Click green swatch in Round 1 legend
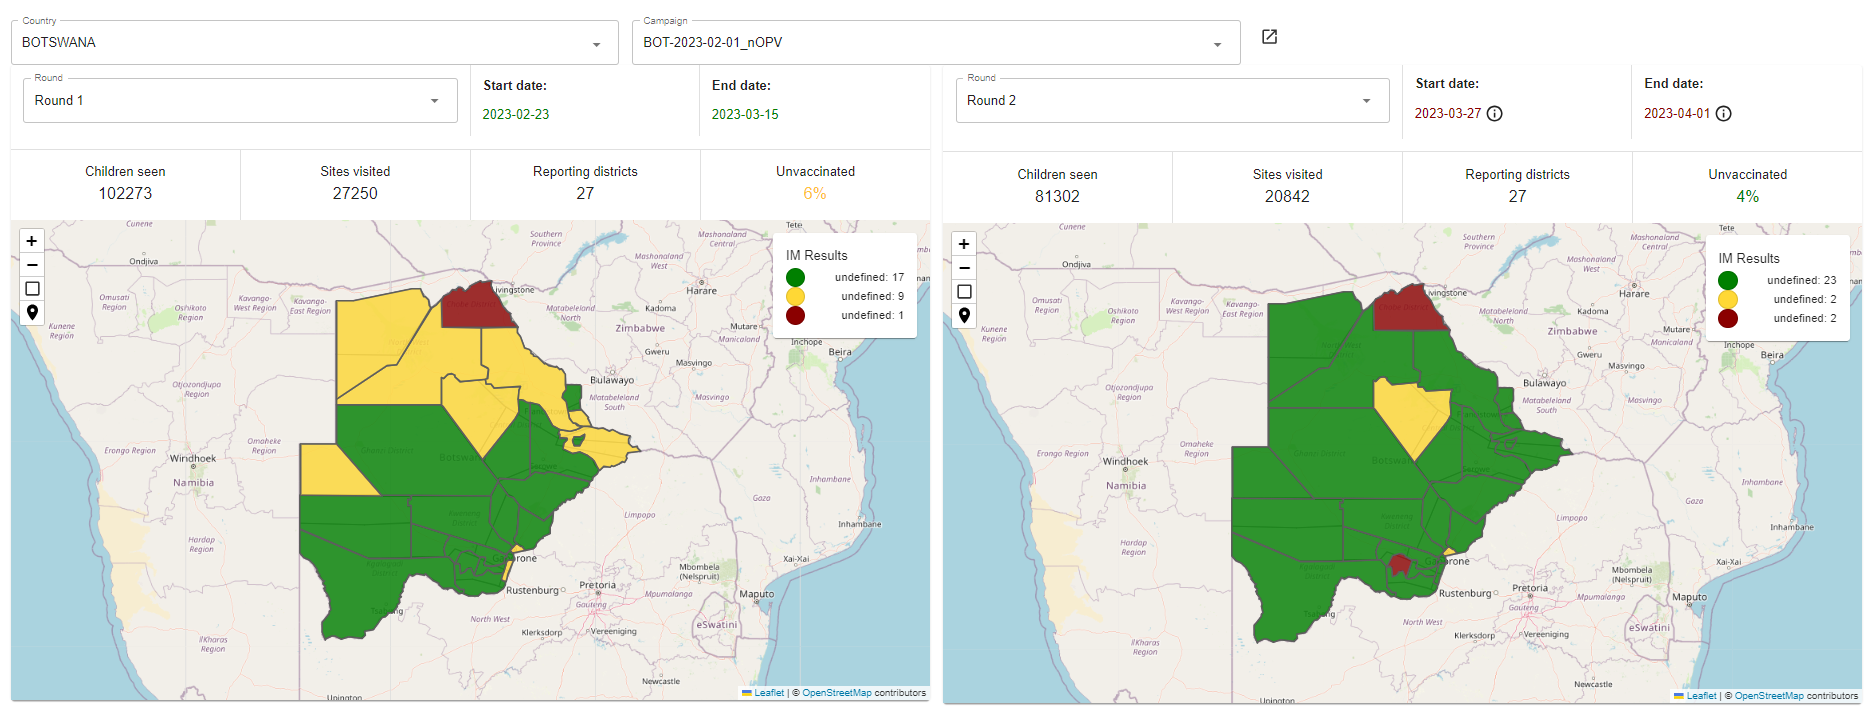This screenshot has height=714, width=1868. [796, 278]
